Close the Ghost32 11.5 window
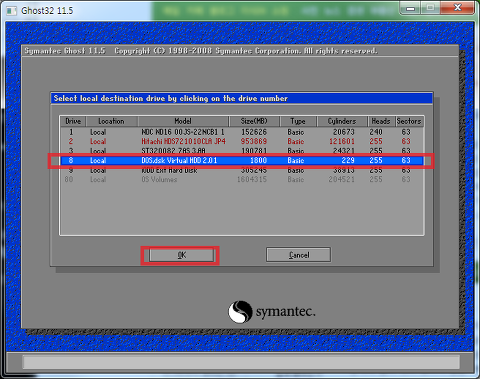 pos(457,8)
